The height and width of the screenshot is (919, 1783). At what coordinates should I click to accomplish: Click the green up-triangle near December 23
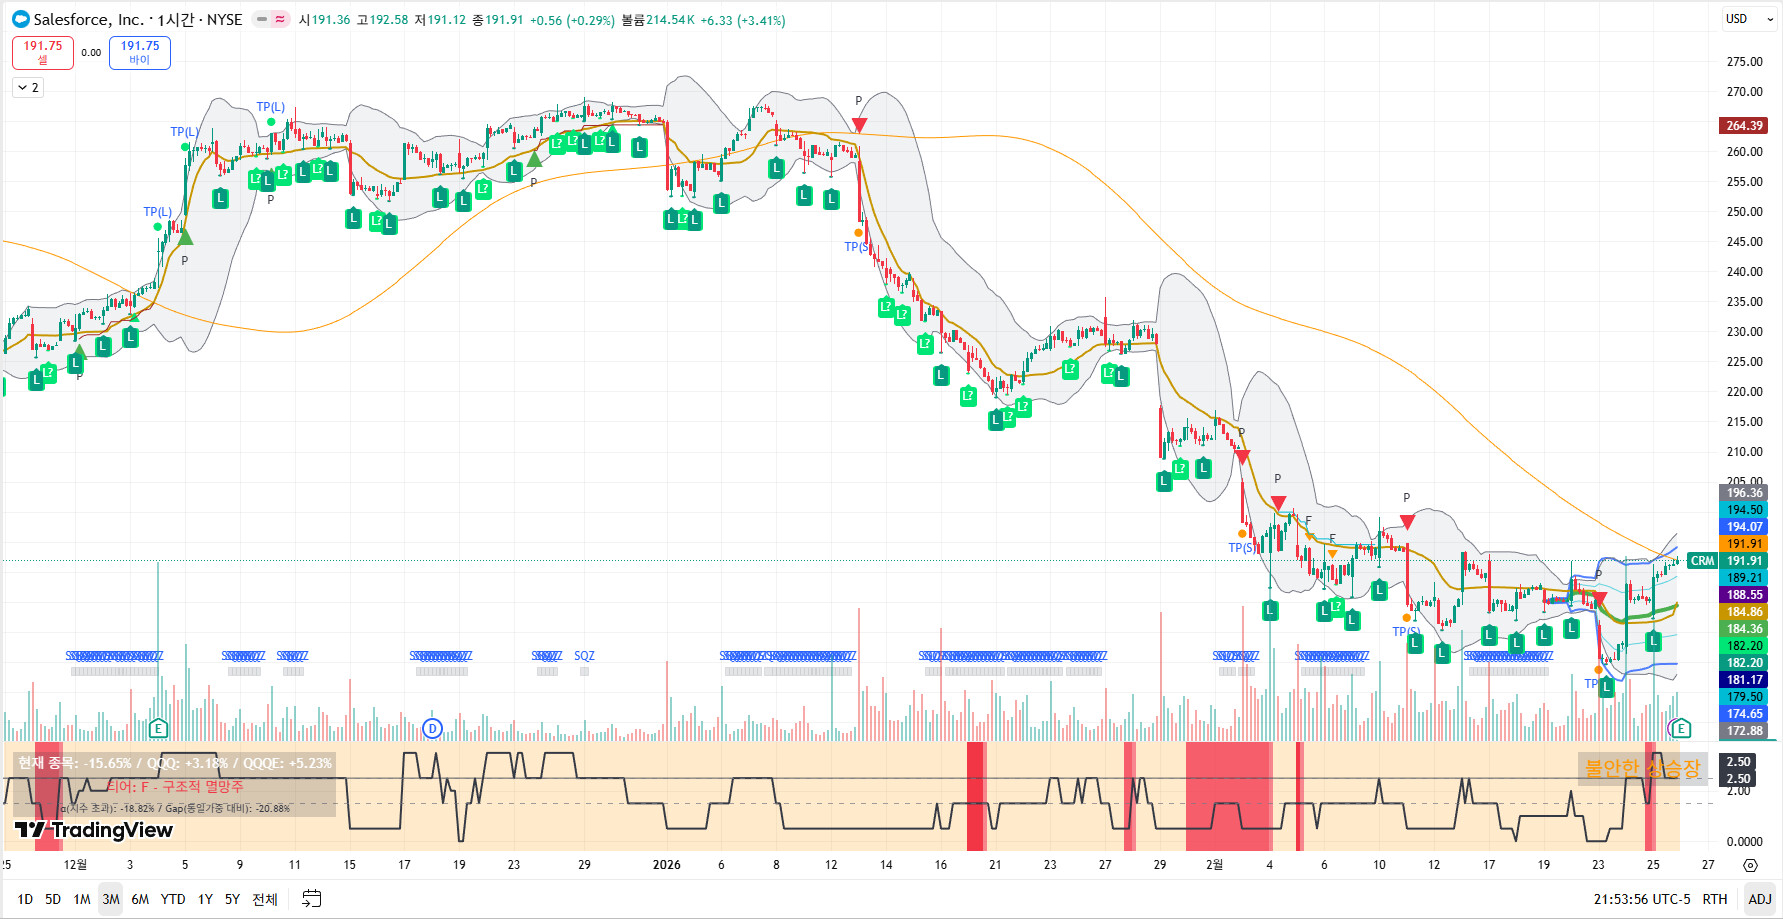click(534, 159)
